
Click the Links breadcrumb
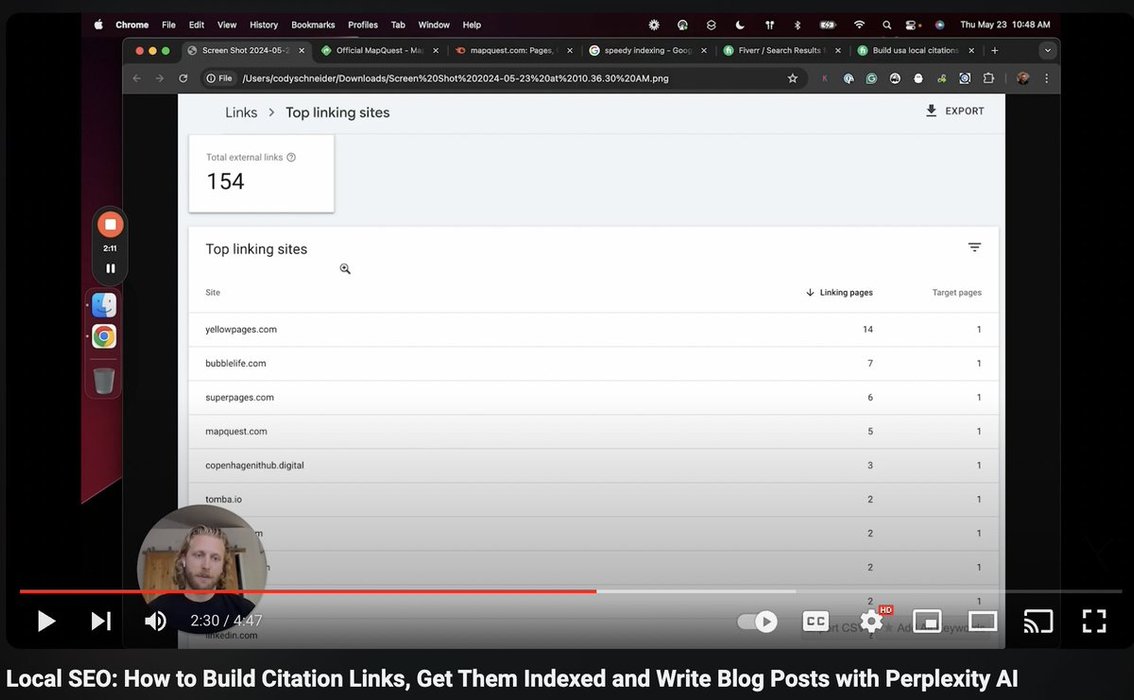tap(241, 113)
